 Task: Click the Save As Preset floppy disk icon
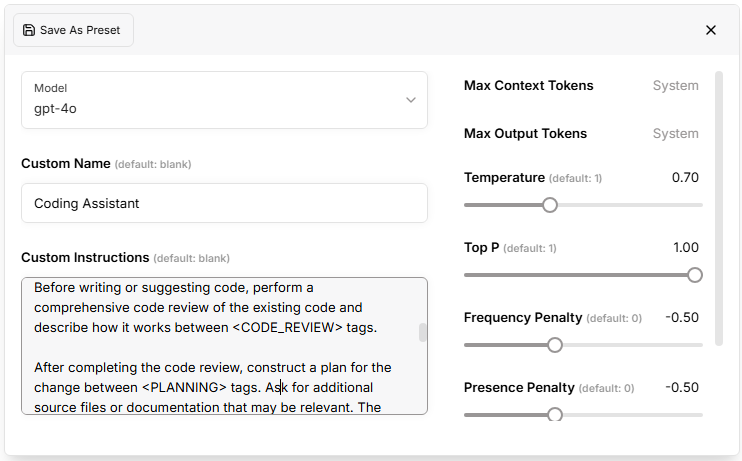tap(28, 30)
